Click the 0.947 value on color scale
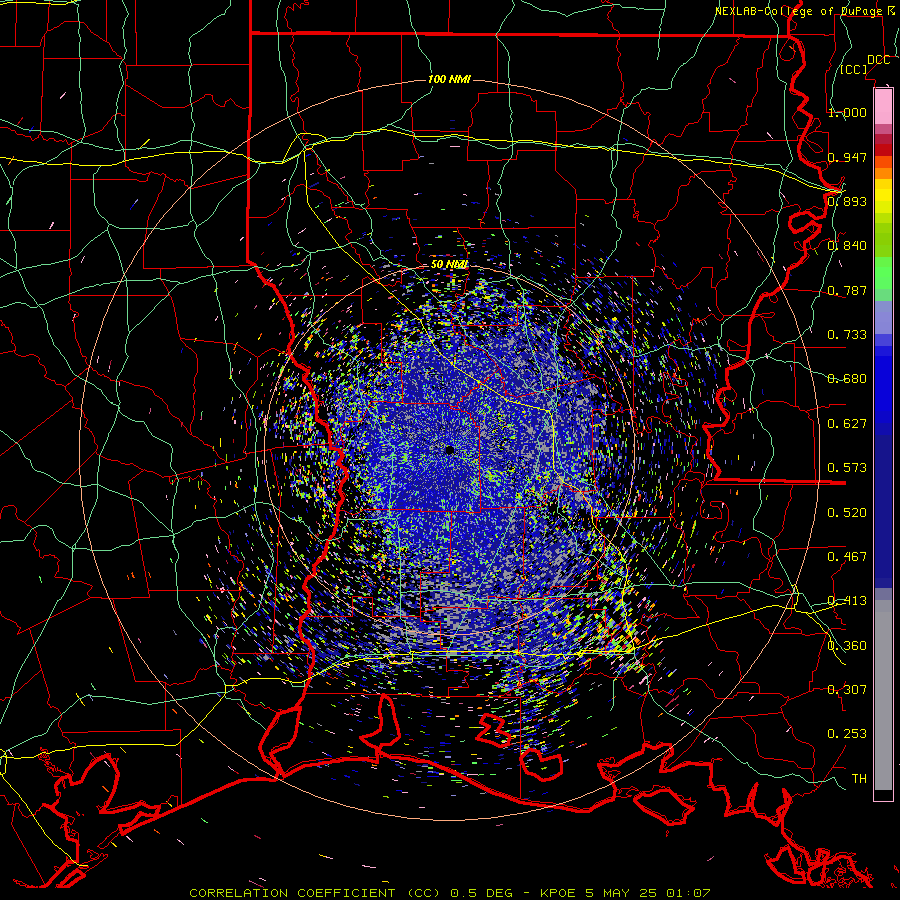Image resolution: width=900 pixels, height=900 pixels. tap(847, 157)
